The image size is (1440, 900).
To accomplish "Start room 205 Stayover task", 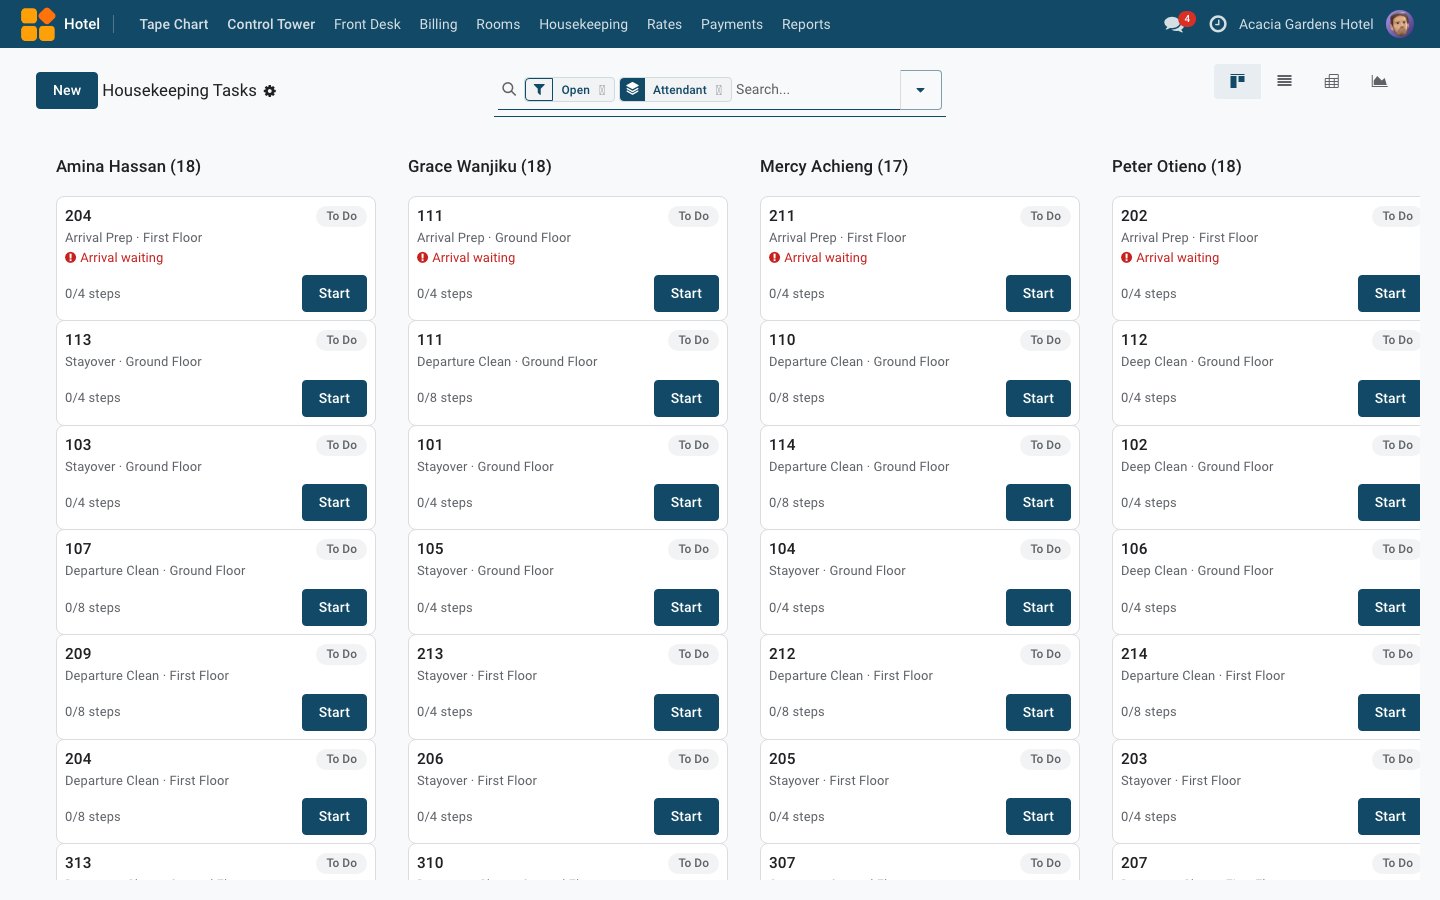I will click(x=1038, y=816).
